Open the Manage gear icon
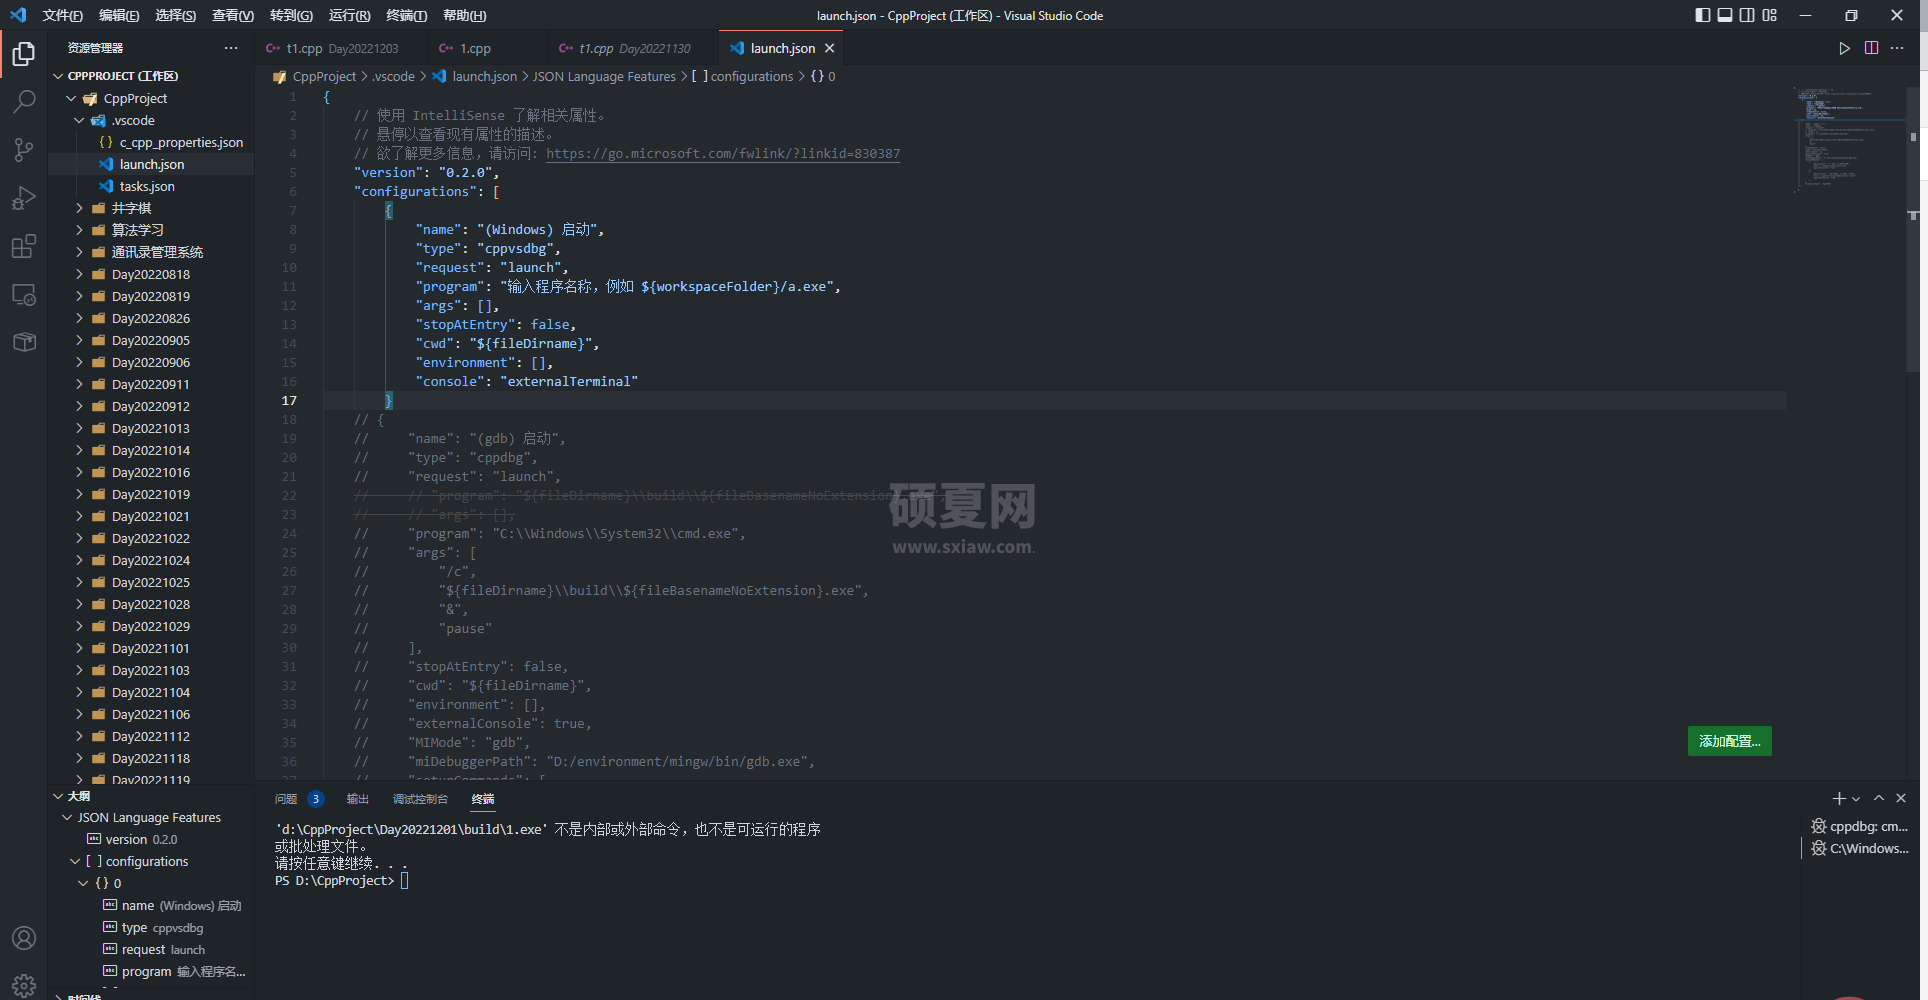1928x1000 pixels. point(24,985)
